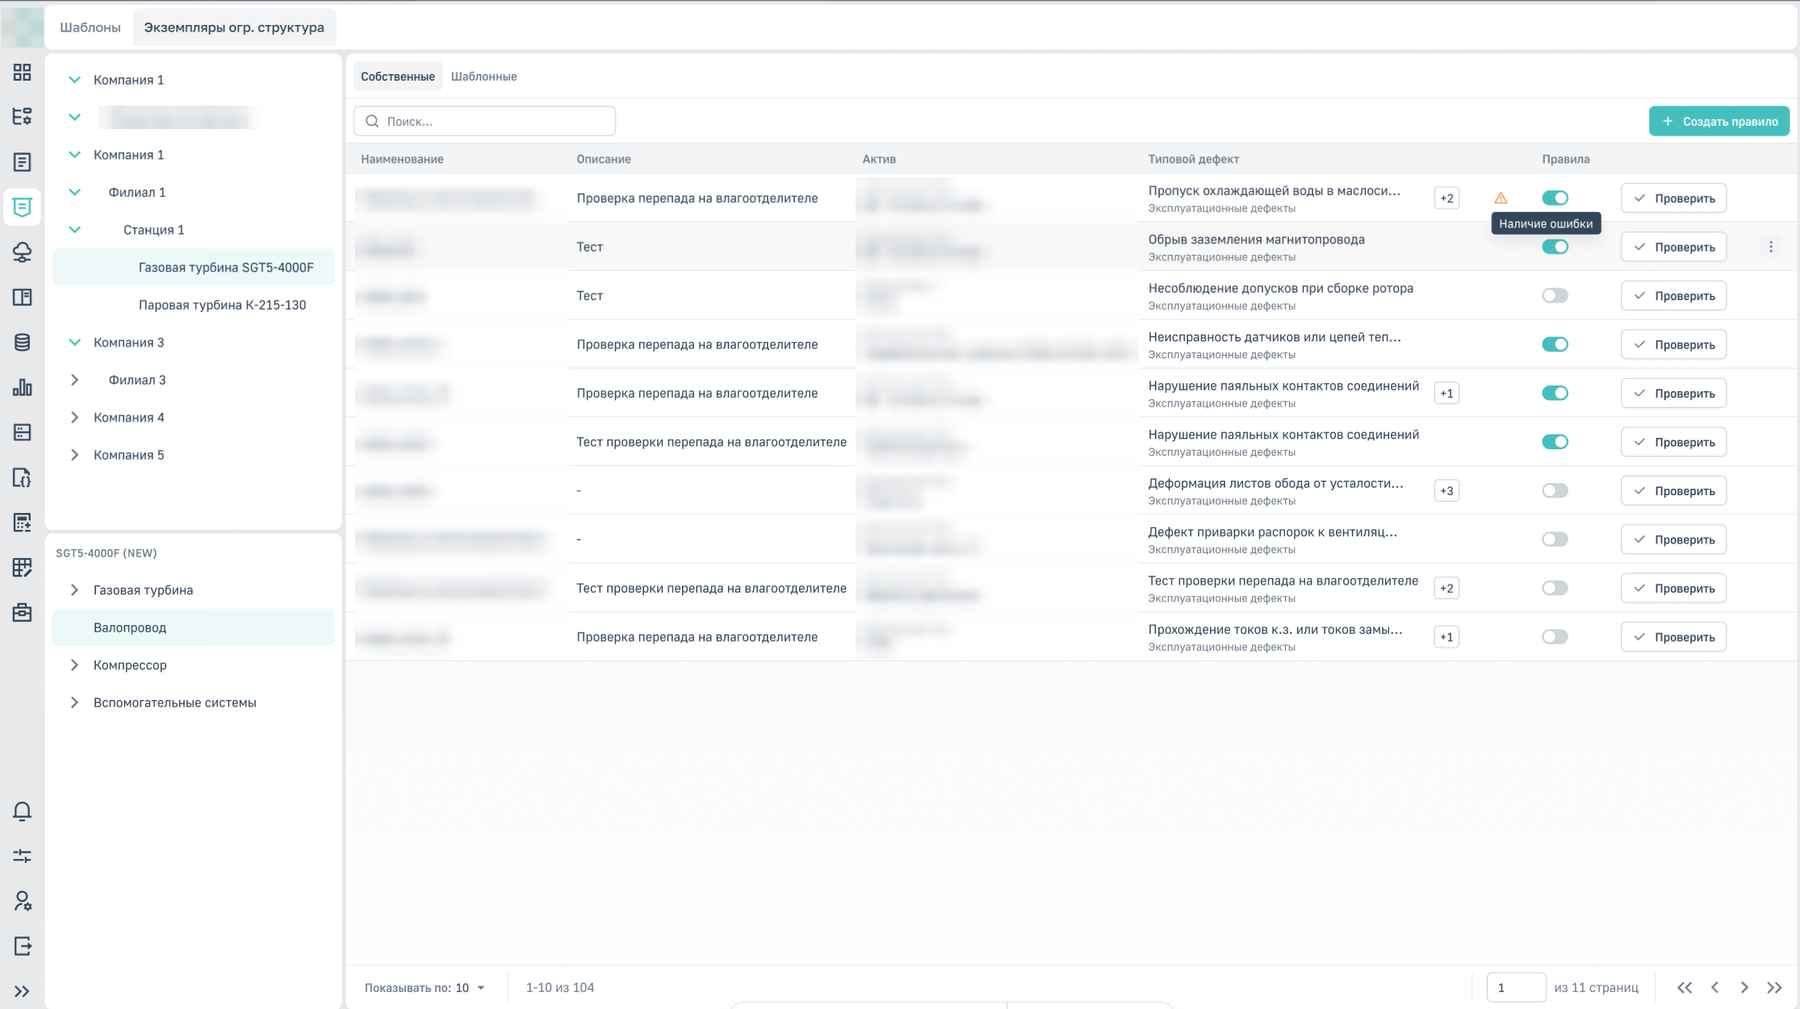
Task: Open the user settings icon
Action: (x=22, y=901)
